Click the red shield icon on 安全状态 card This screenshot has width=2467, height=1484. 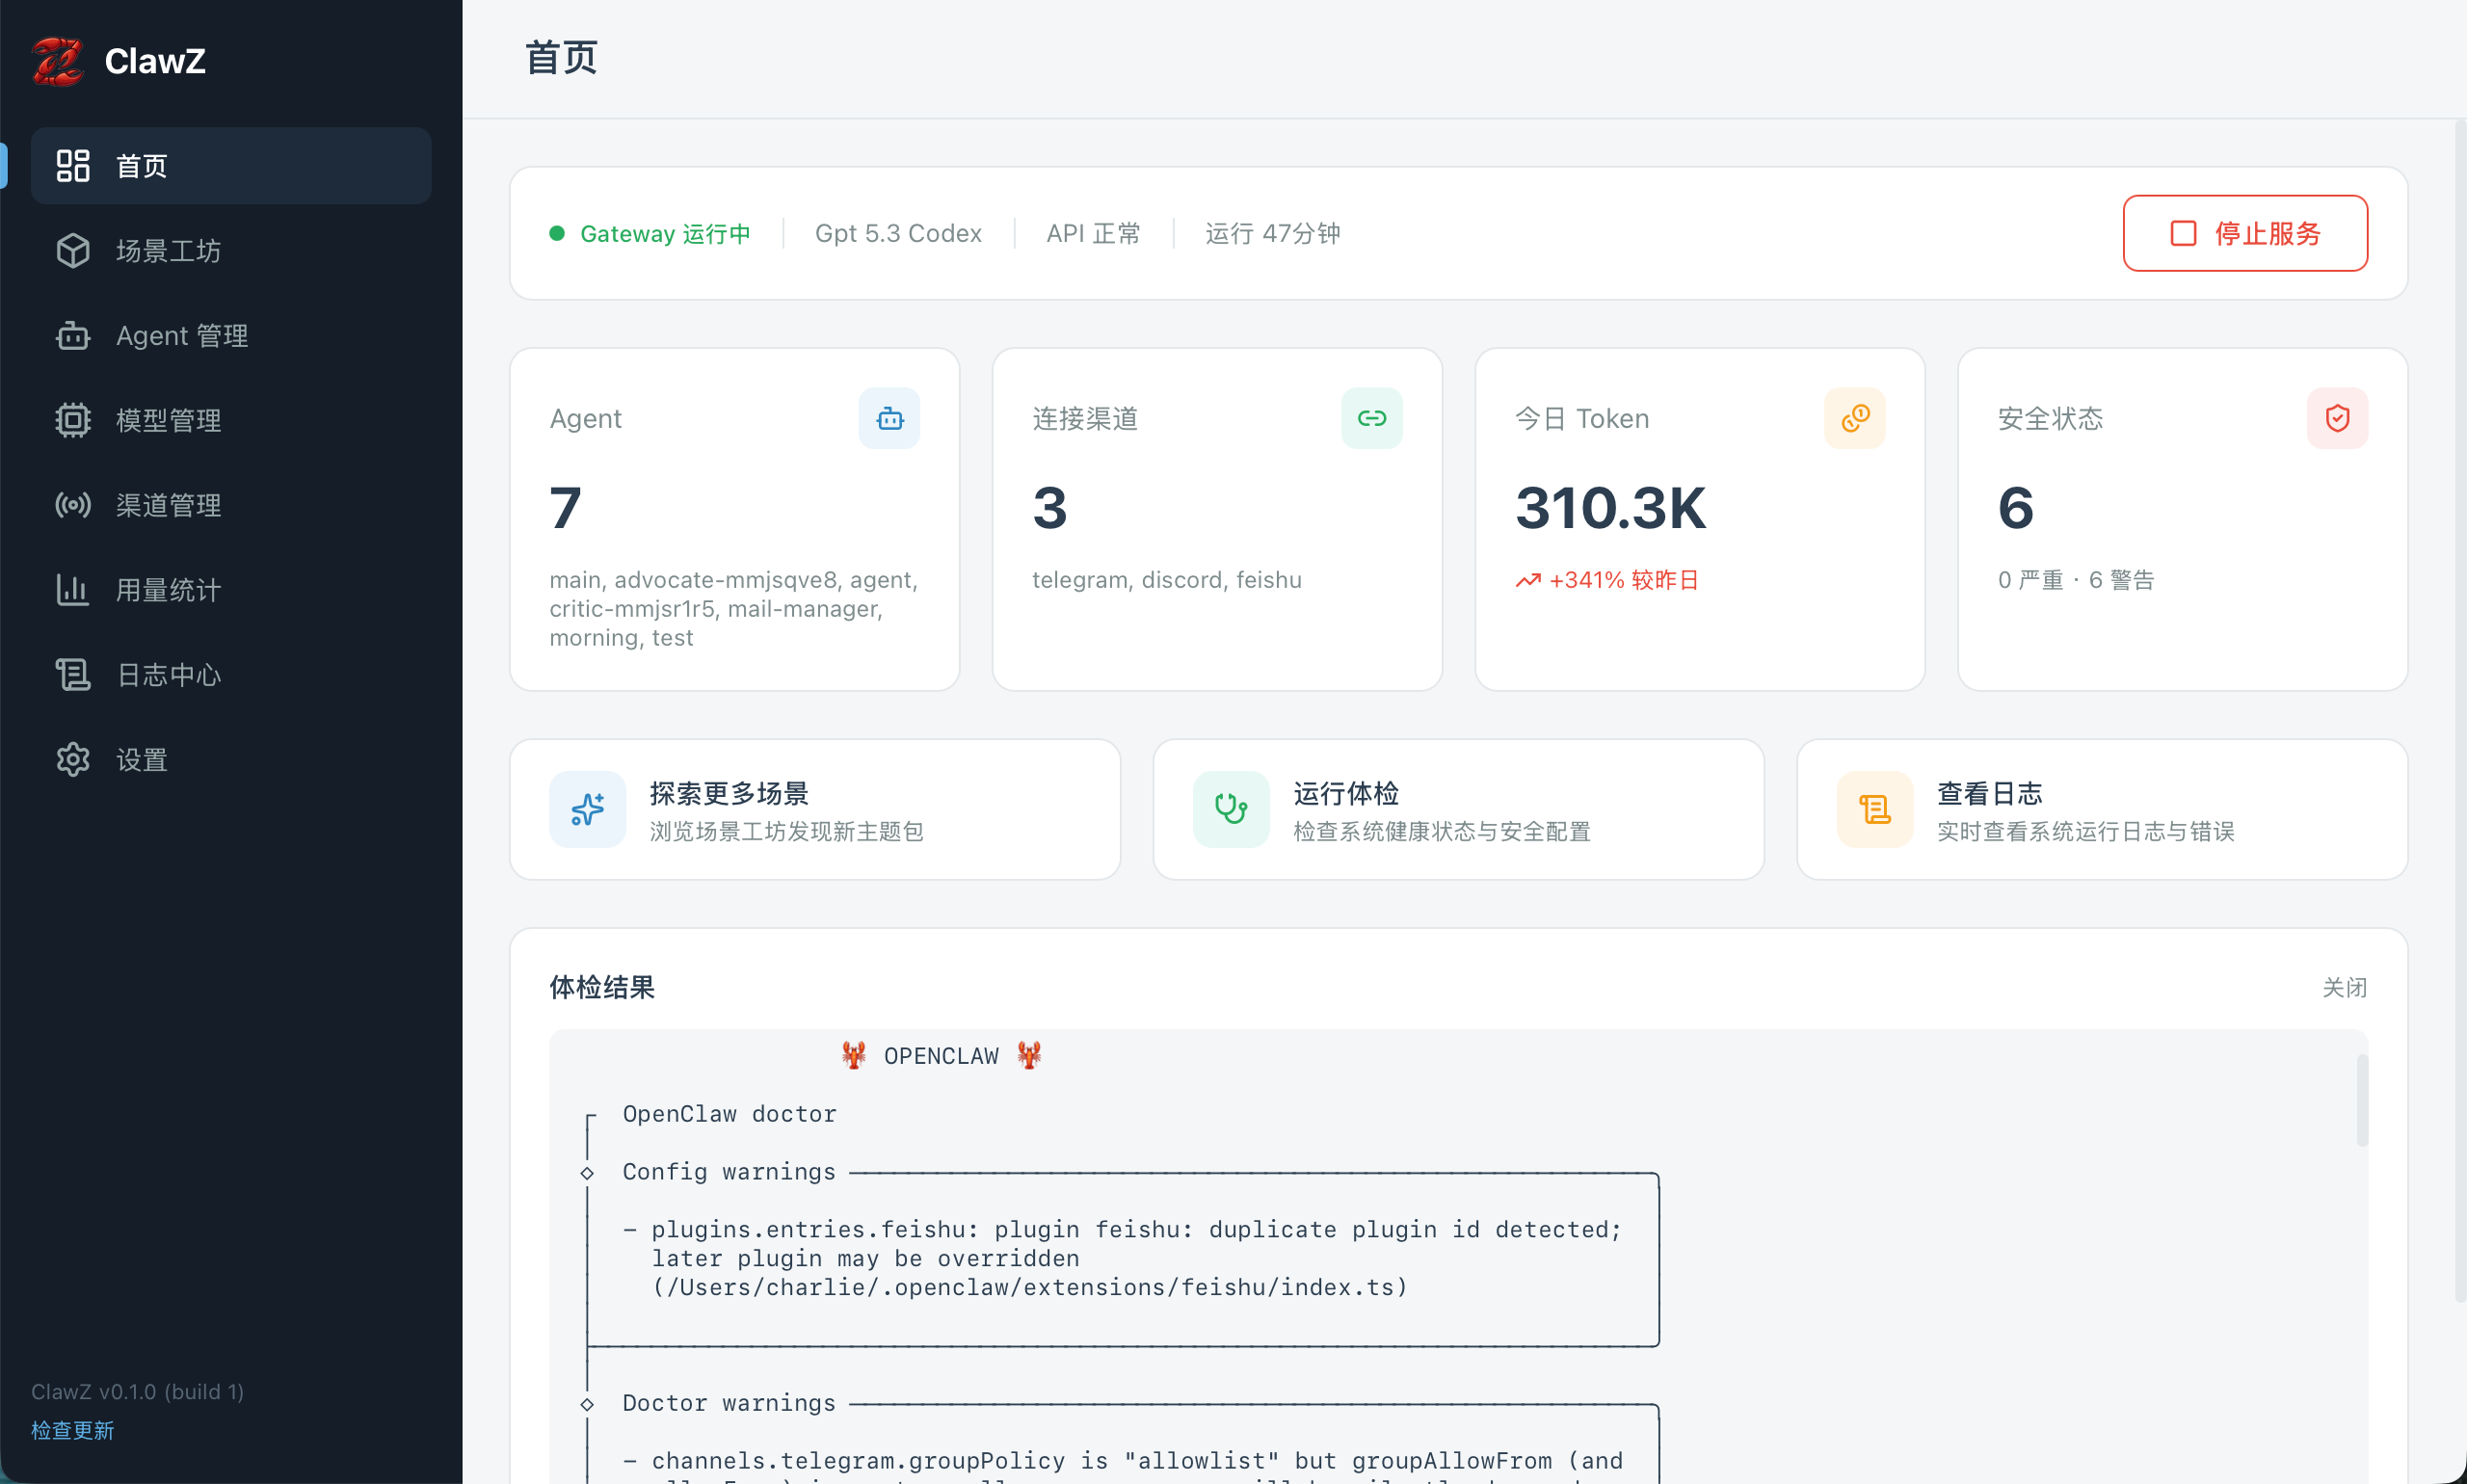pyautogui.click(x=2336, y=418)
